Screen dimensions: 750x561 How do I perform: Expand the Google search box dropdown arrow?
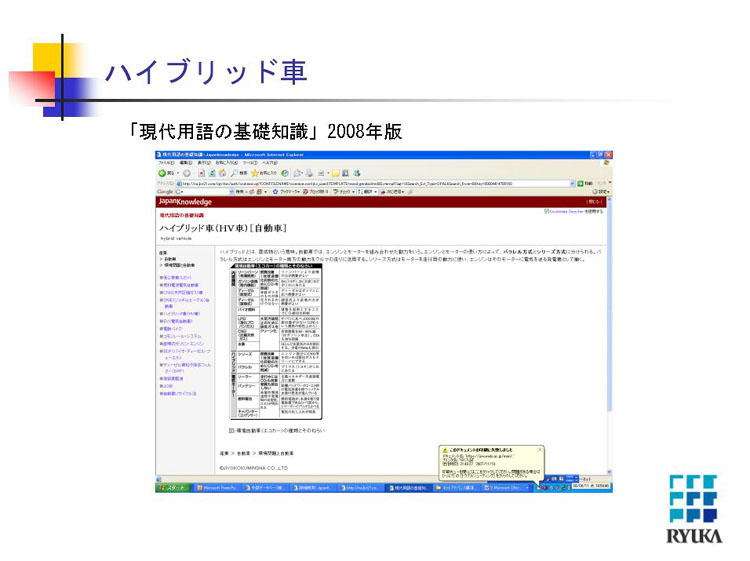coord(232,192)
